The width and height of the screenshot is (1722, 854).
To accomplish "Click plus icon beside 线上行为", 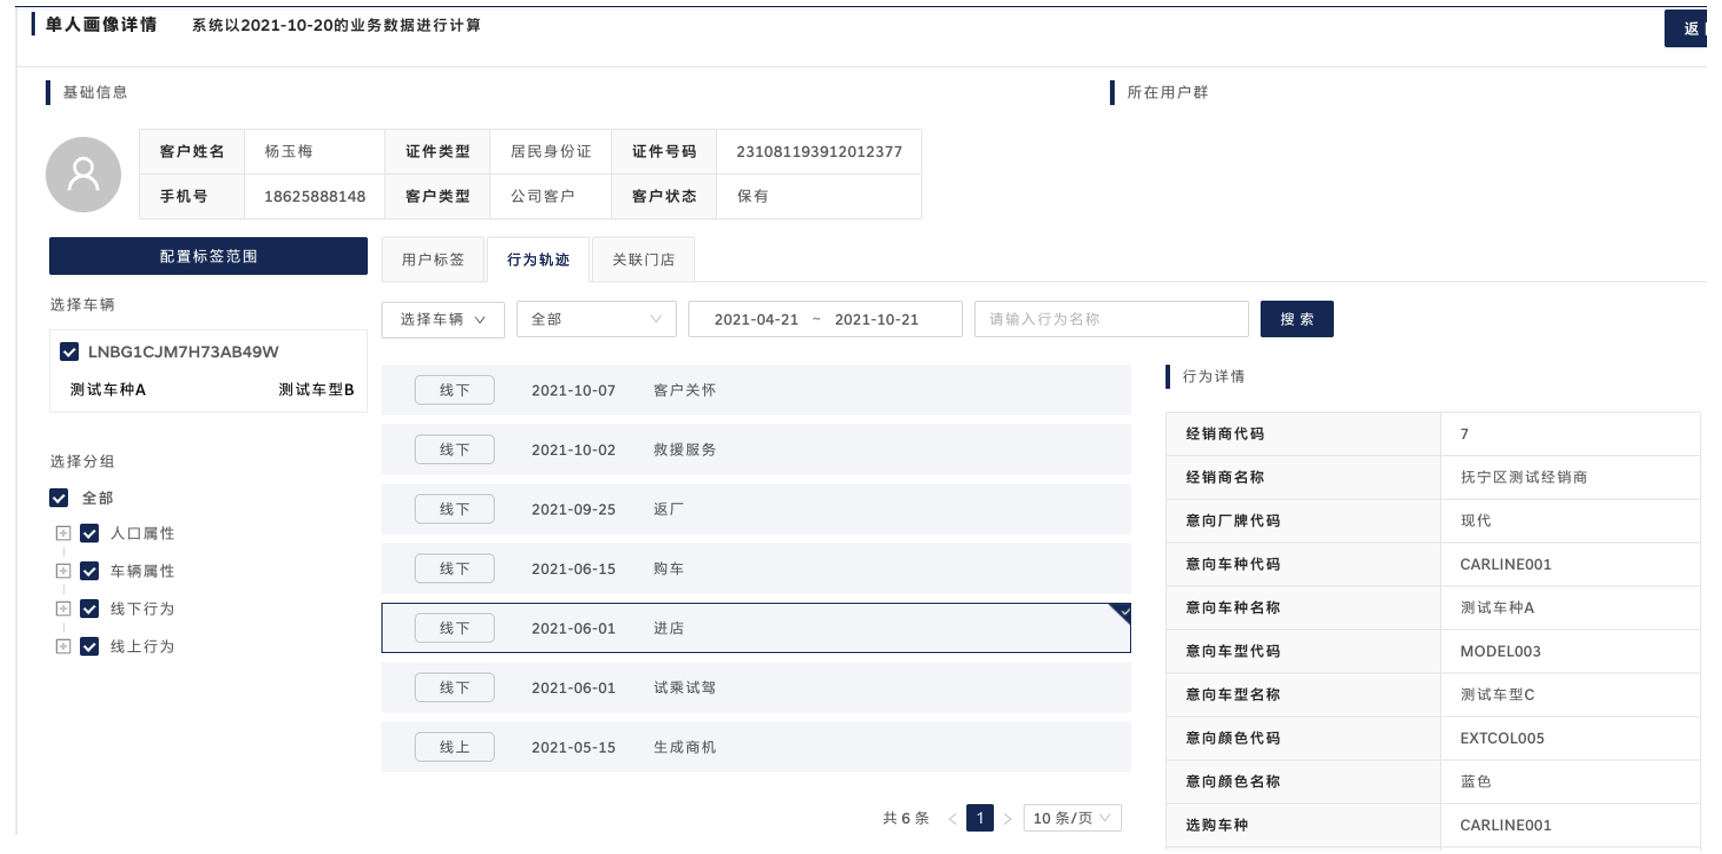I will [63, 647].
